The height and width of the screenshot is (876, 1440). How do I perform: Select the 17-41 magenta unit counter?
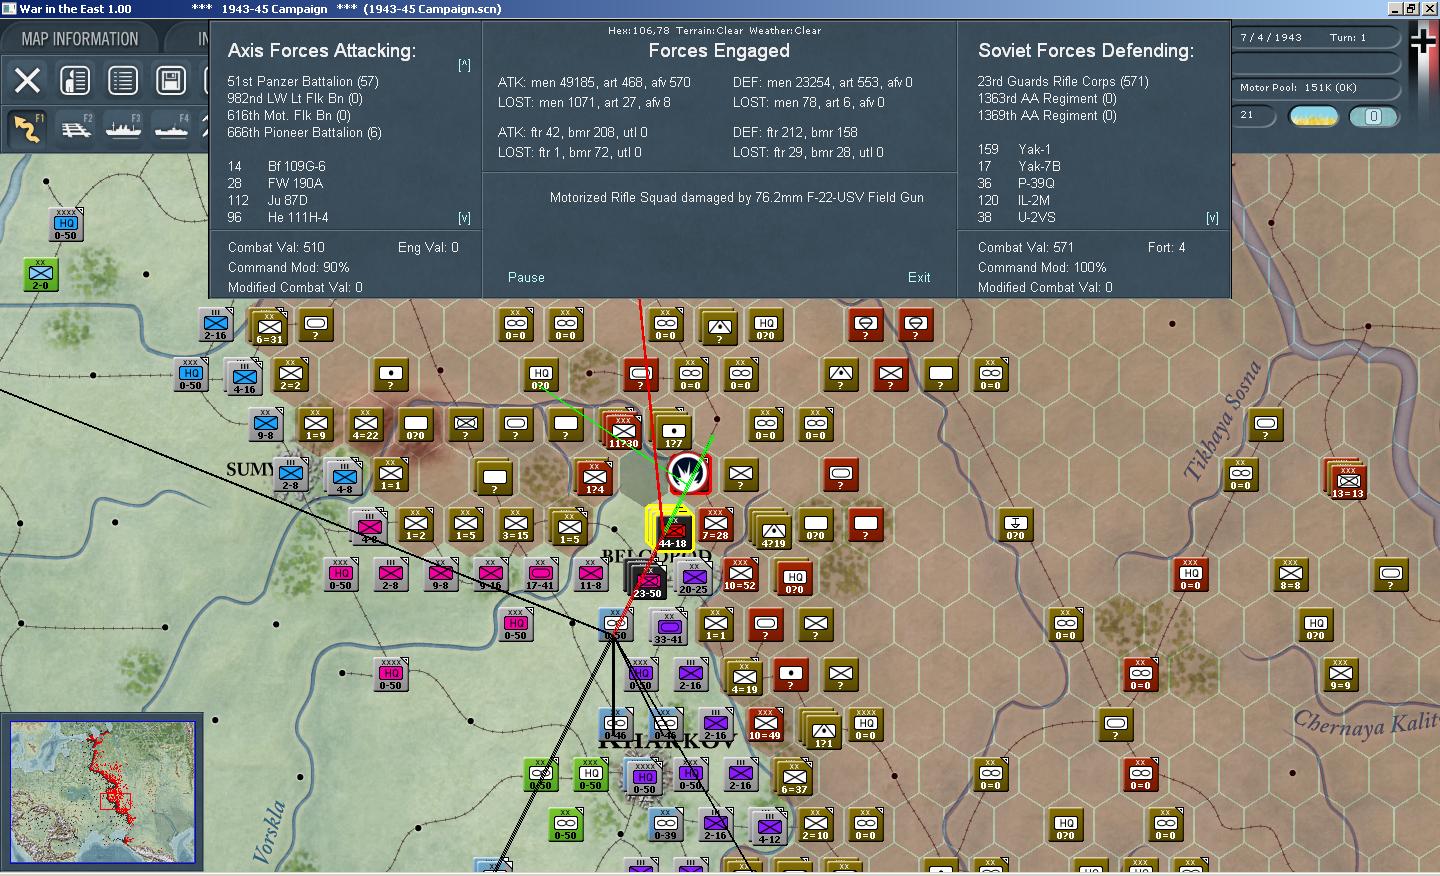[x=540, y=574]
